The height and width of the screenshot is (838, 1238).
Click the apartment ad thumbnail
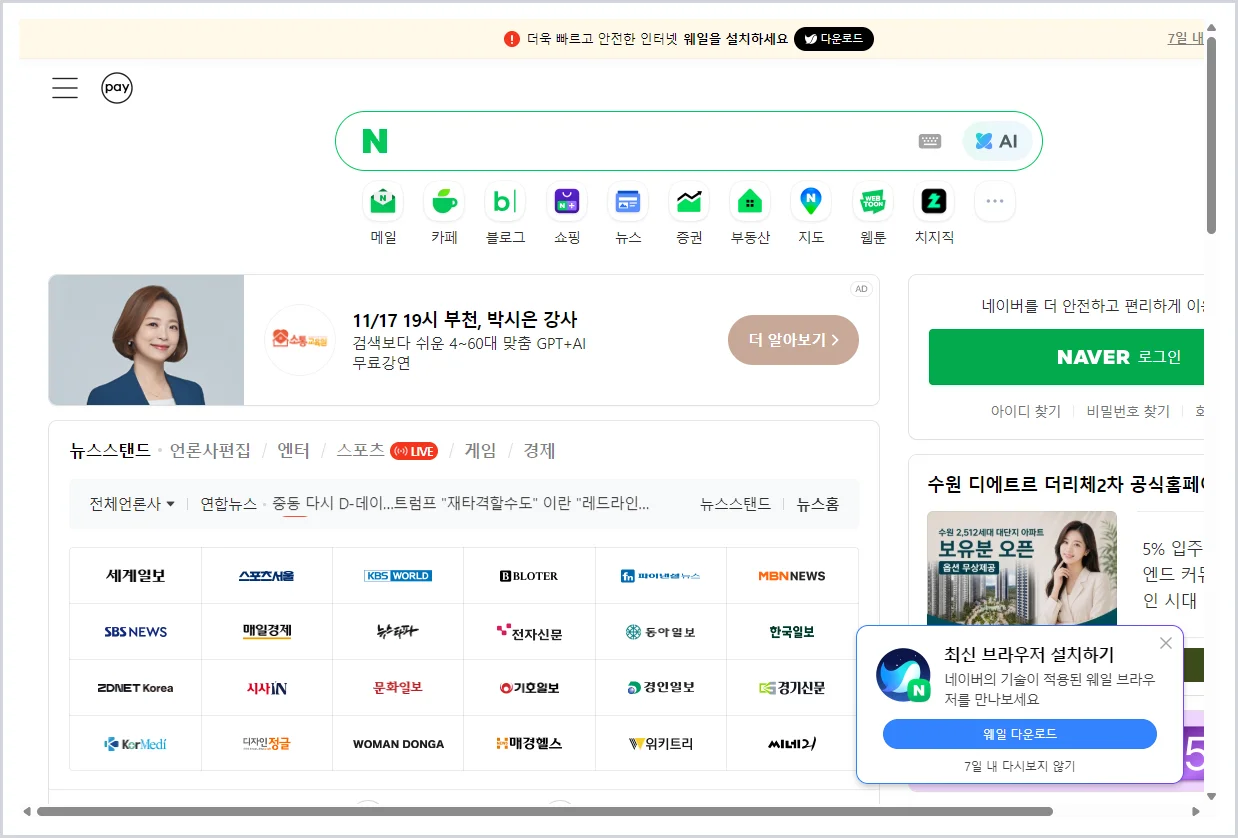pos(1022,568)
